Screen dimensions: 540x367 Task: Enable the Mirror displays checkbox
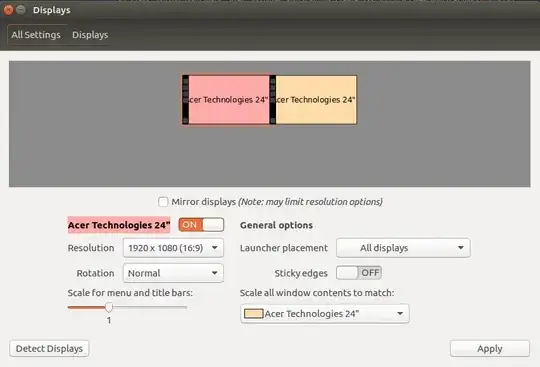coord(163,202)
